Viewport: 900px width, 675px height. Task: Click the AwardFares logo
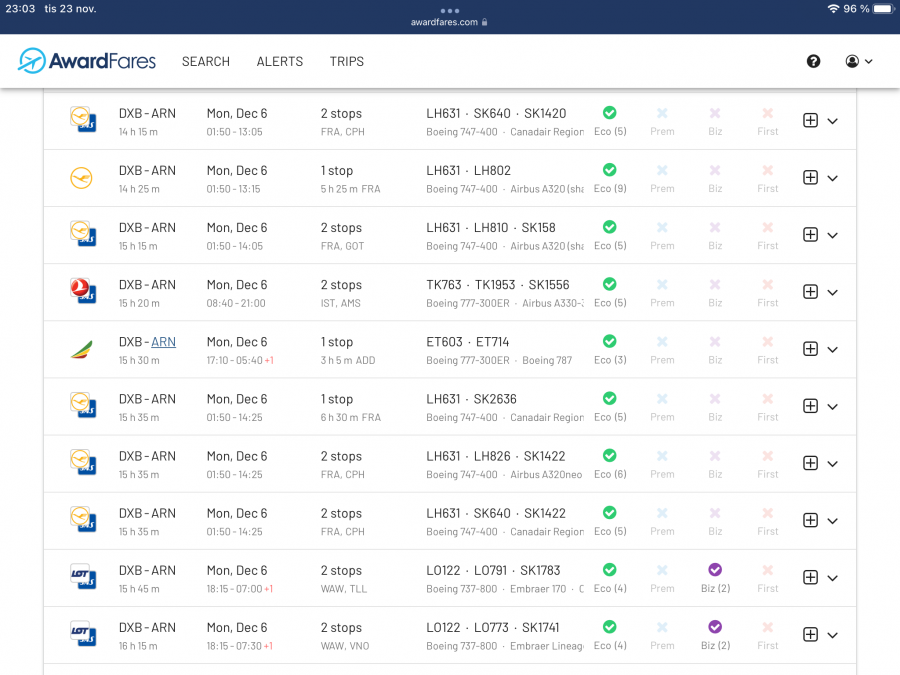(x=87, y=61)
